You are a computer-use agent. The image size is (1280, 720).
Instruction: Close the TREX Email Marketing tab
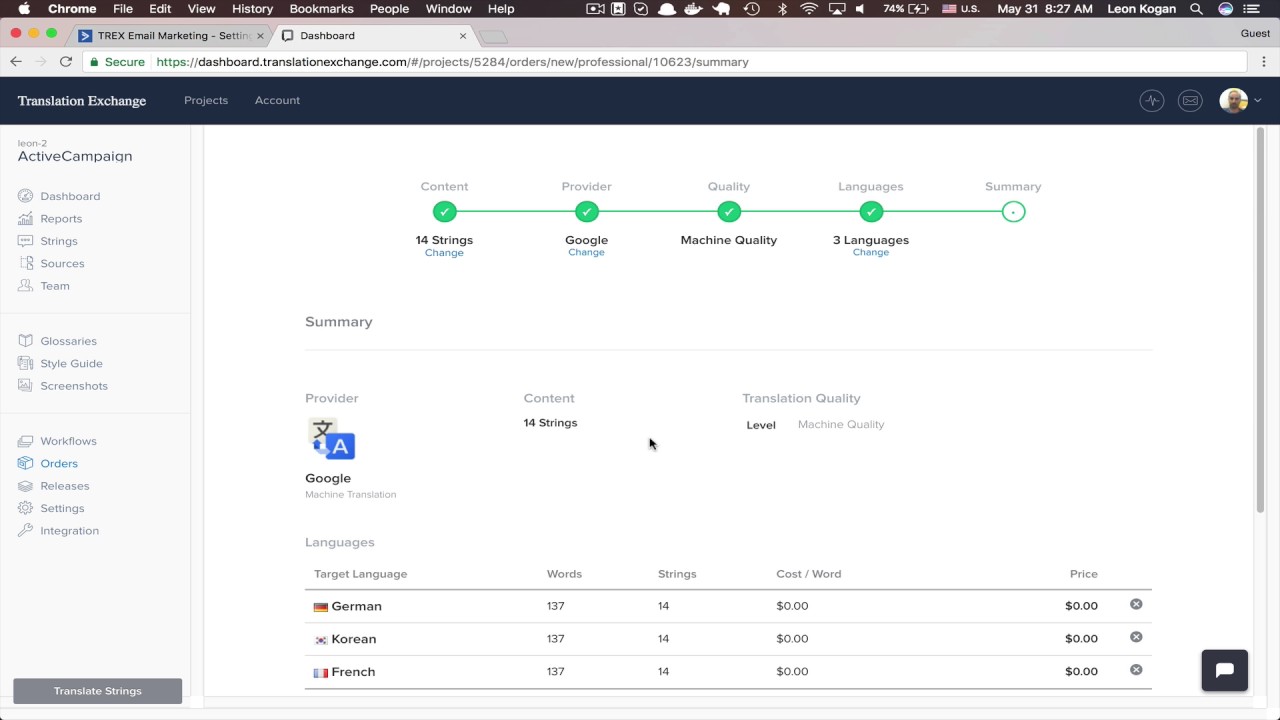click(261, 35)
